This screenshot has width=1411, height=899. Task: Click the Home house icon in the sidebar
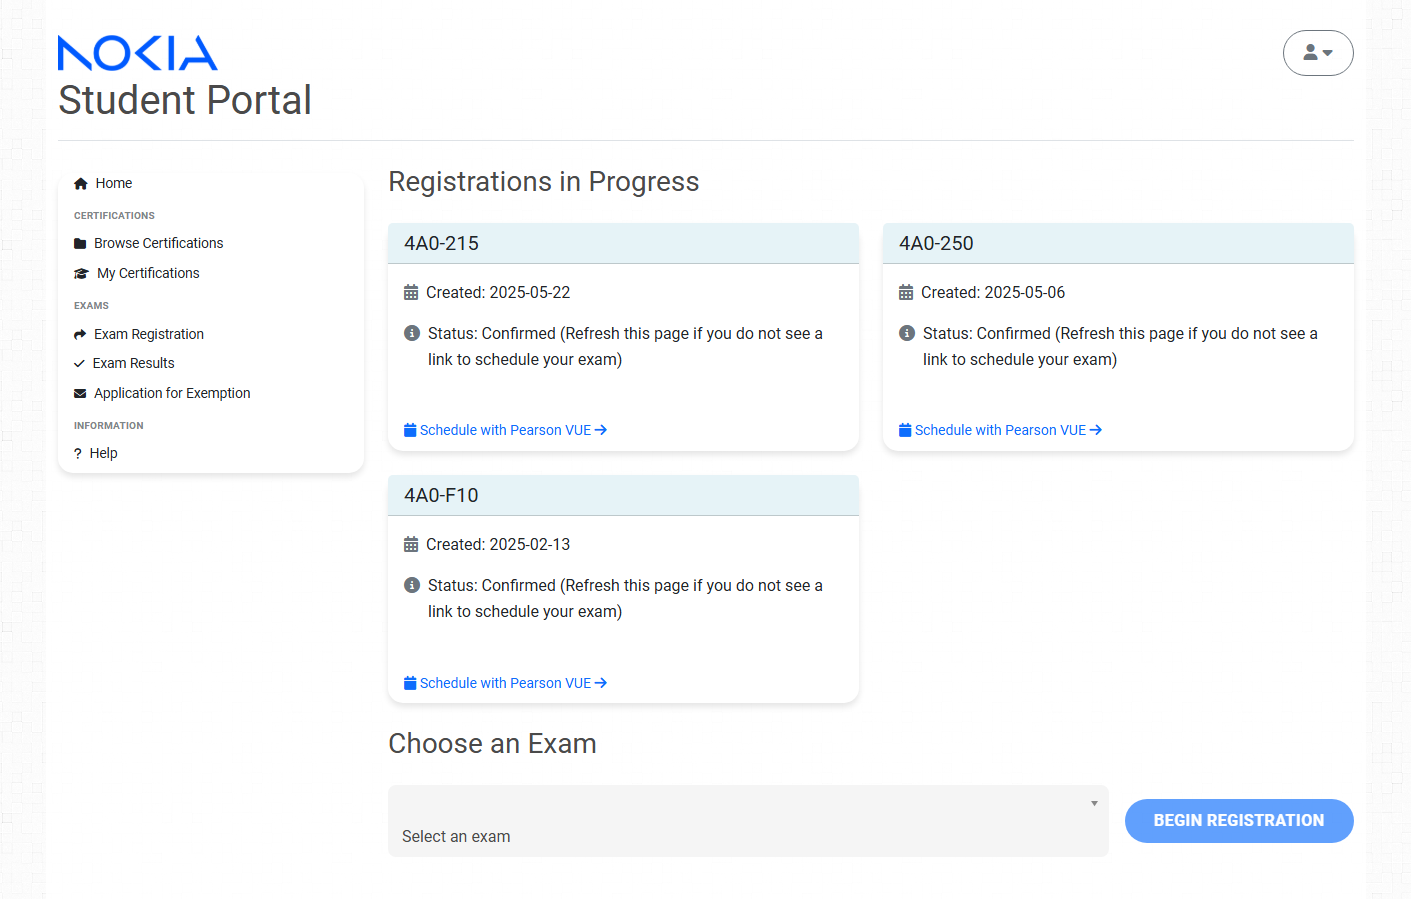(x=81, y=184)
